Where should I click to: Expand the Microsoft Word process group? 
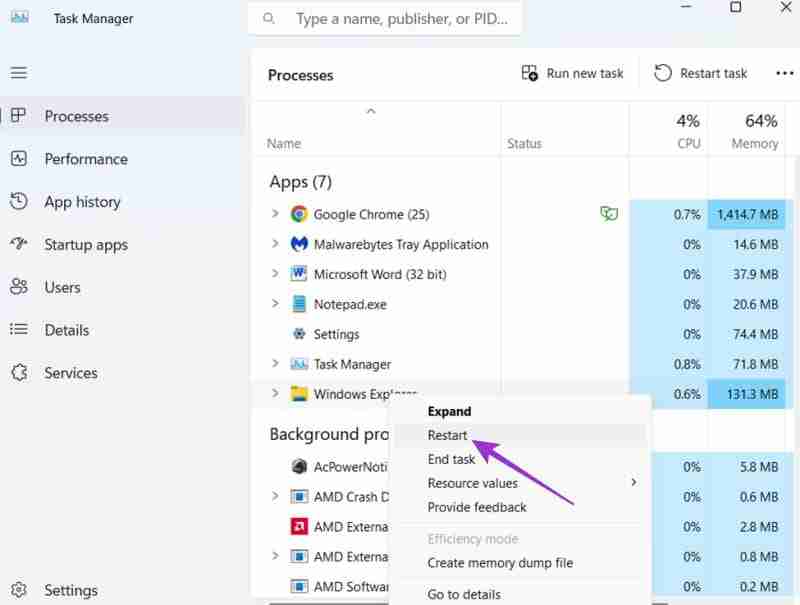pos(275,273)
